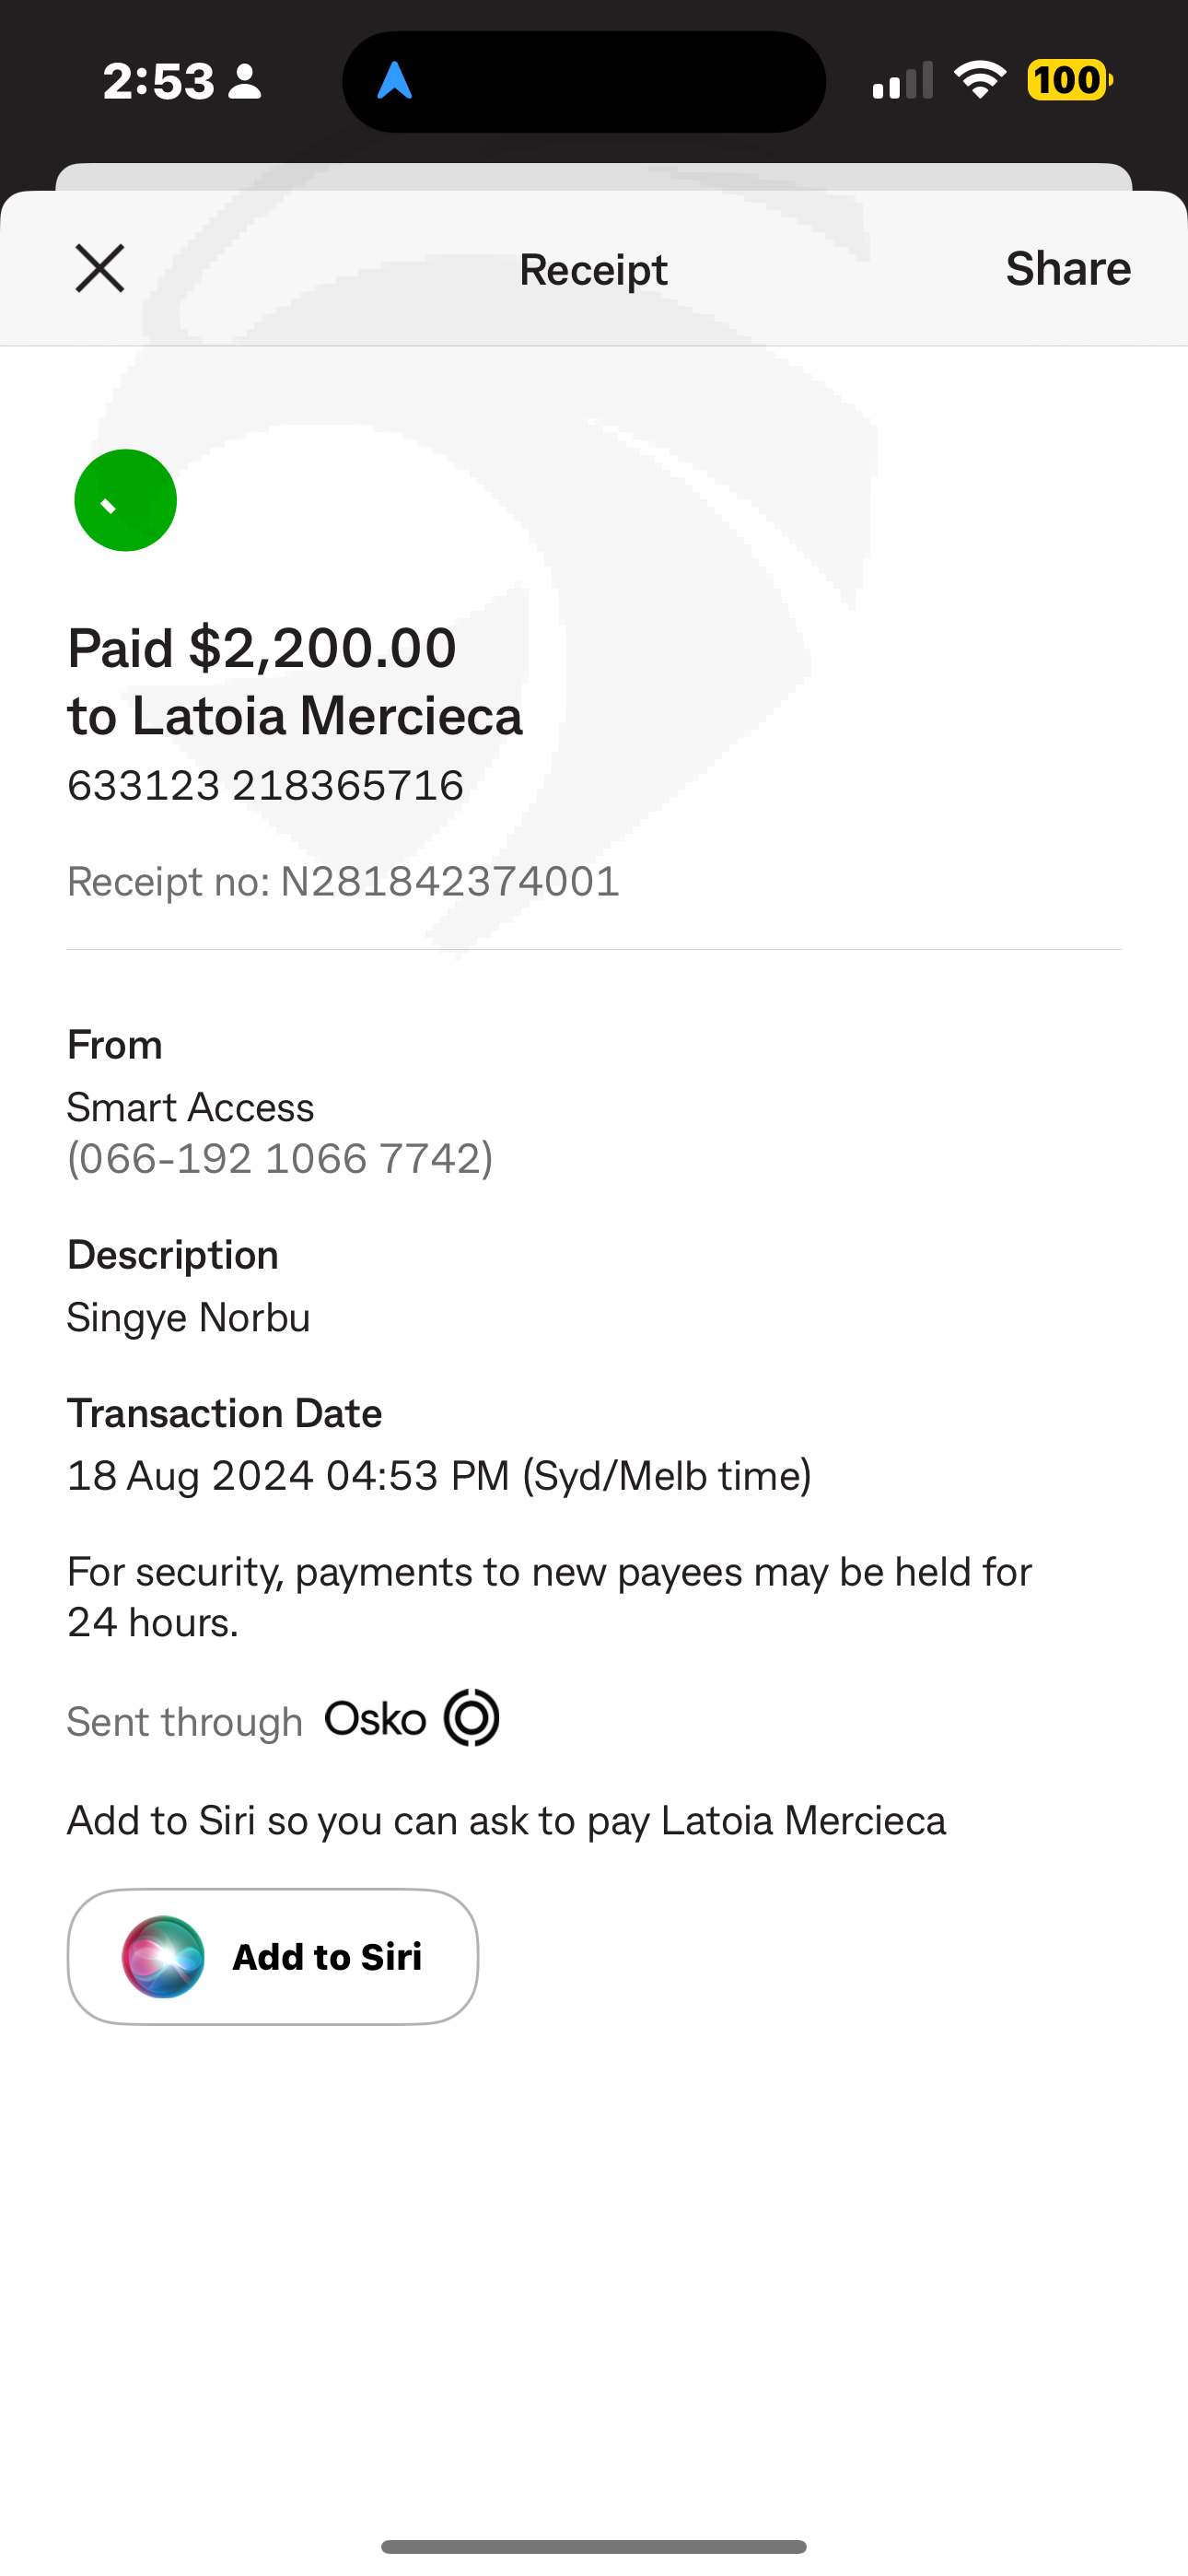Tap the Add to Siri button
The width and height of the screenshot is (1188, 2576).
pos(273,1956)
